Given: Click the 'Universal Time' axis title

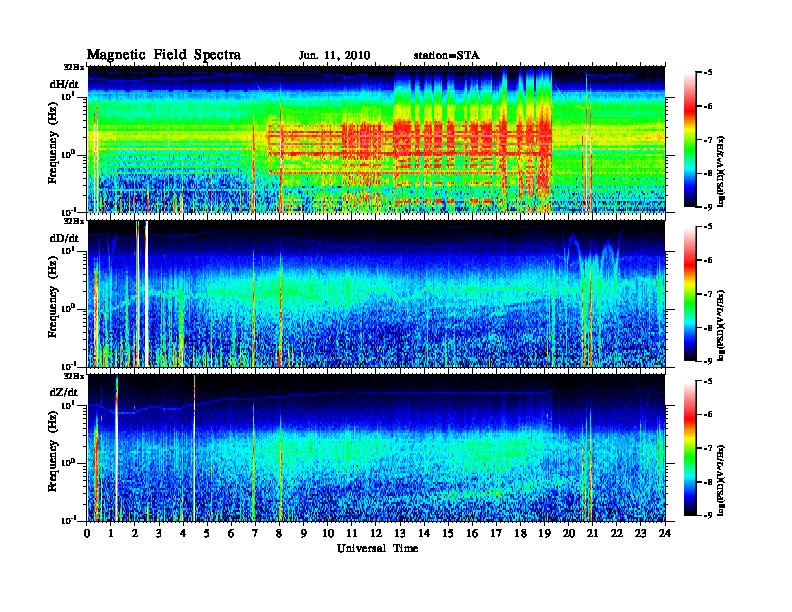Looking at the screenshot, I should (x=377, y=548).
